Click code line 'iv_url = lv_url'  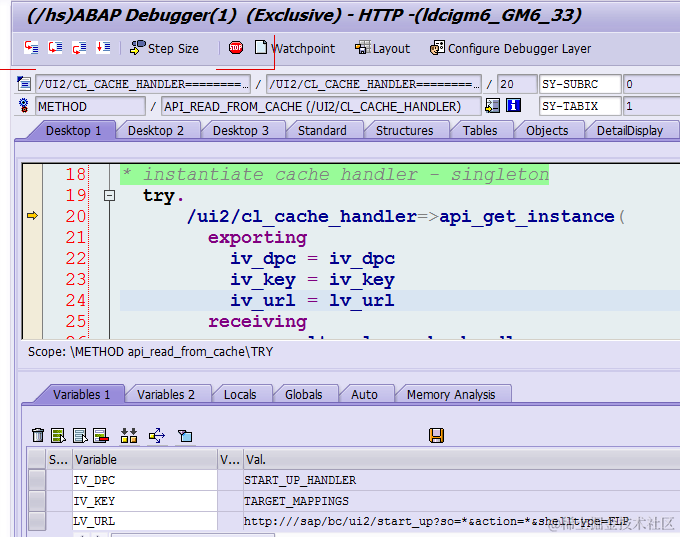pos(313,300)
